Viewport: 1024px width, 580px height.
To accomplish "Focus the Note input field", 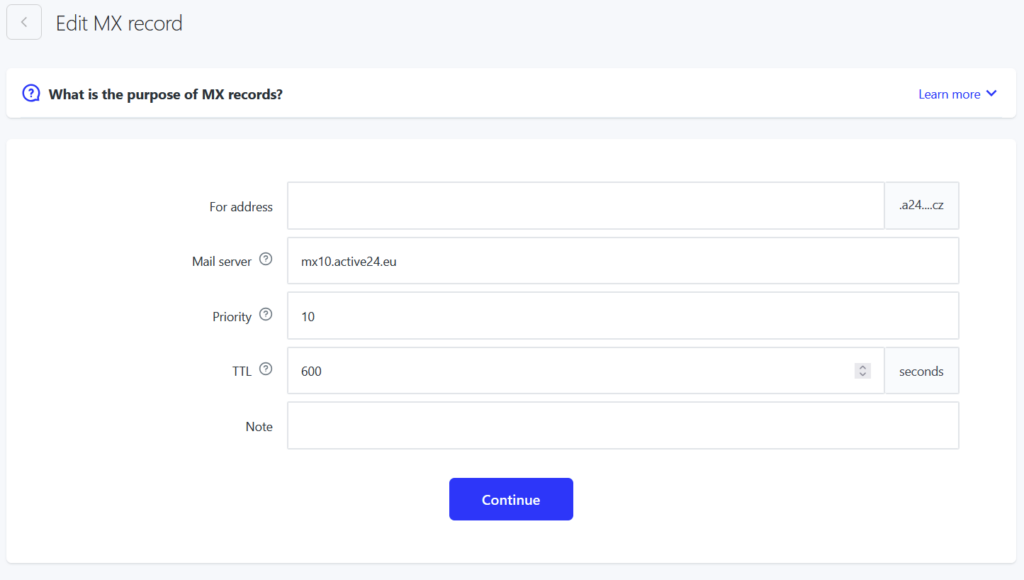I will [x=623, y=426].
